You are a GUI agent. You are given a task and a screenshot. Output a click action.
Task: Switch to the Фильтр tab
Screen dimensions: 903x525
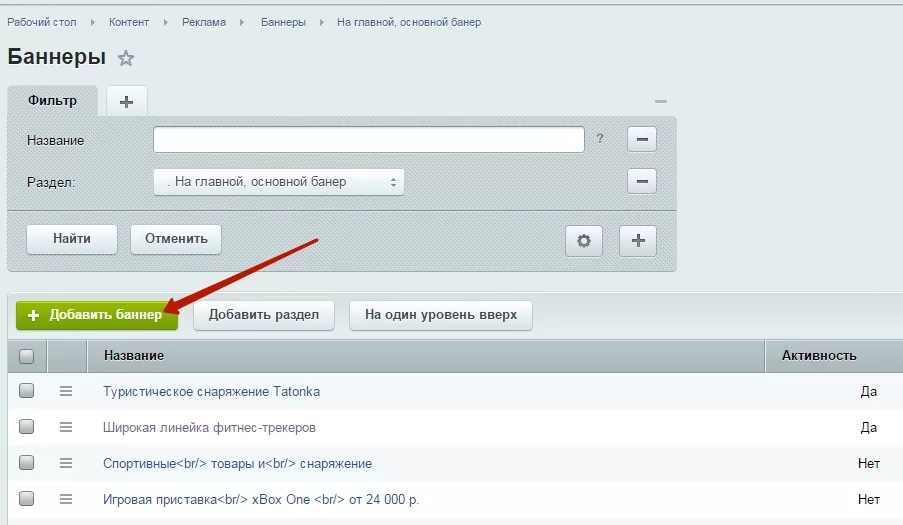[52, 101]
